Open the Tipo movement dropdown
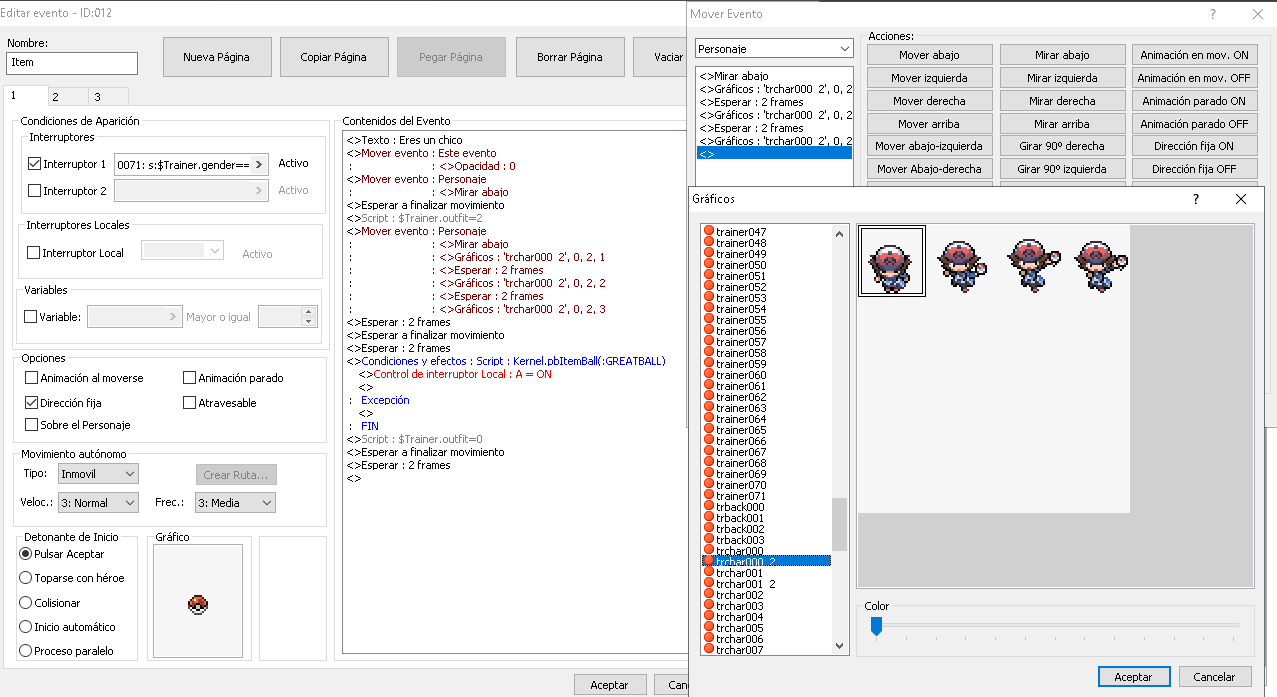 point(97,473)
